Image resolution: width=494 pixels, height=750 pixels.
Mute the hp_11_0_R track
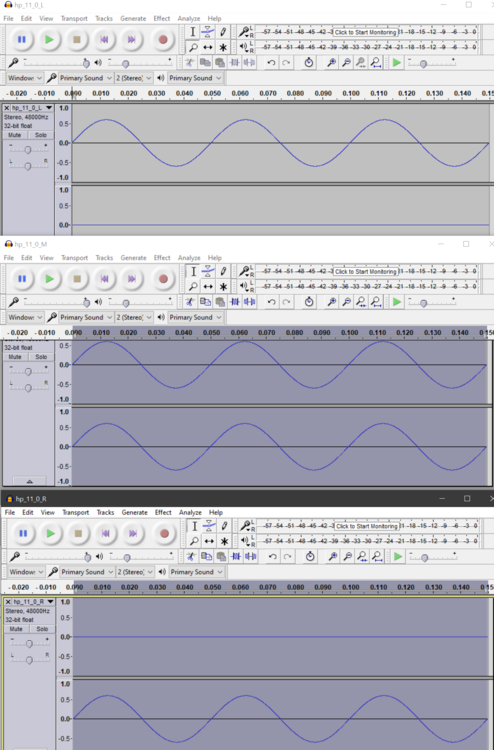coord(16,629)
